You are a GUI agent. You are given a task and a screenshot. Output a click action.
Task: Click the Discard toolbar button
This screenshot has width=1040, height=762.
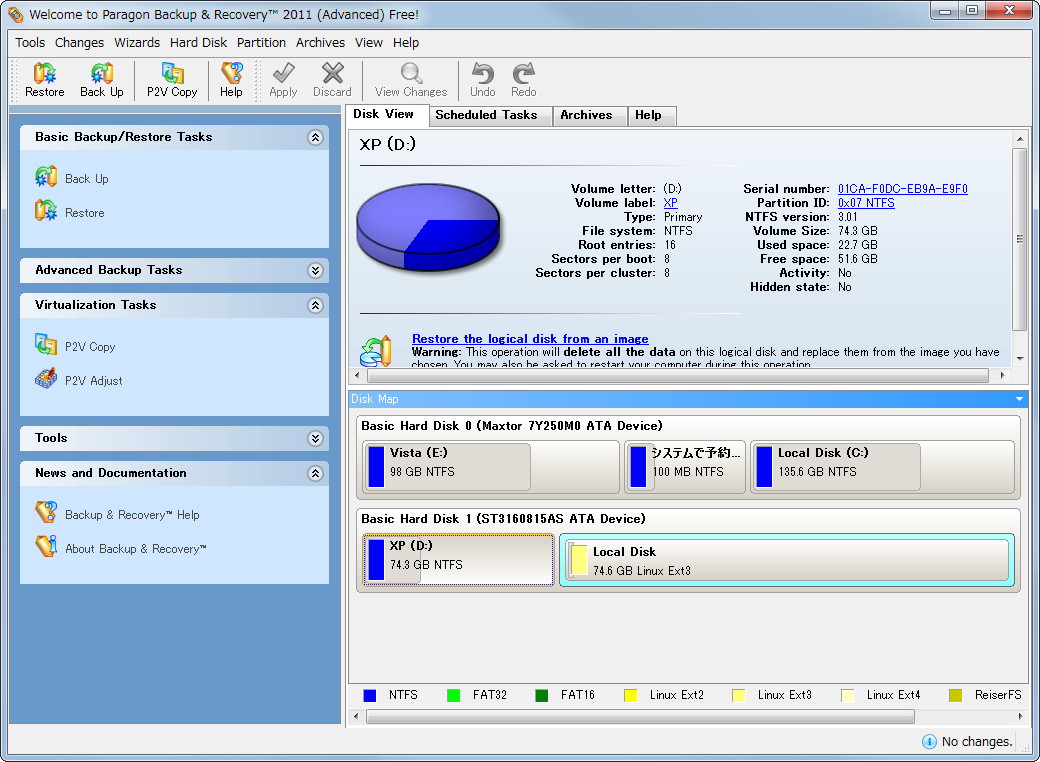tap(332, 79)
